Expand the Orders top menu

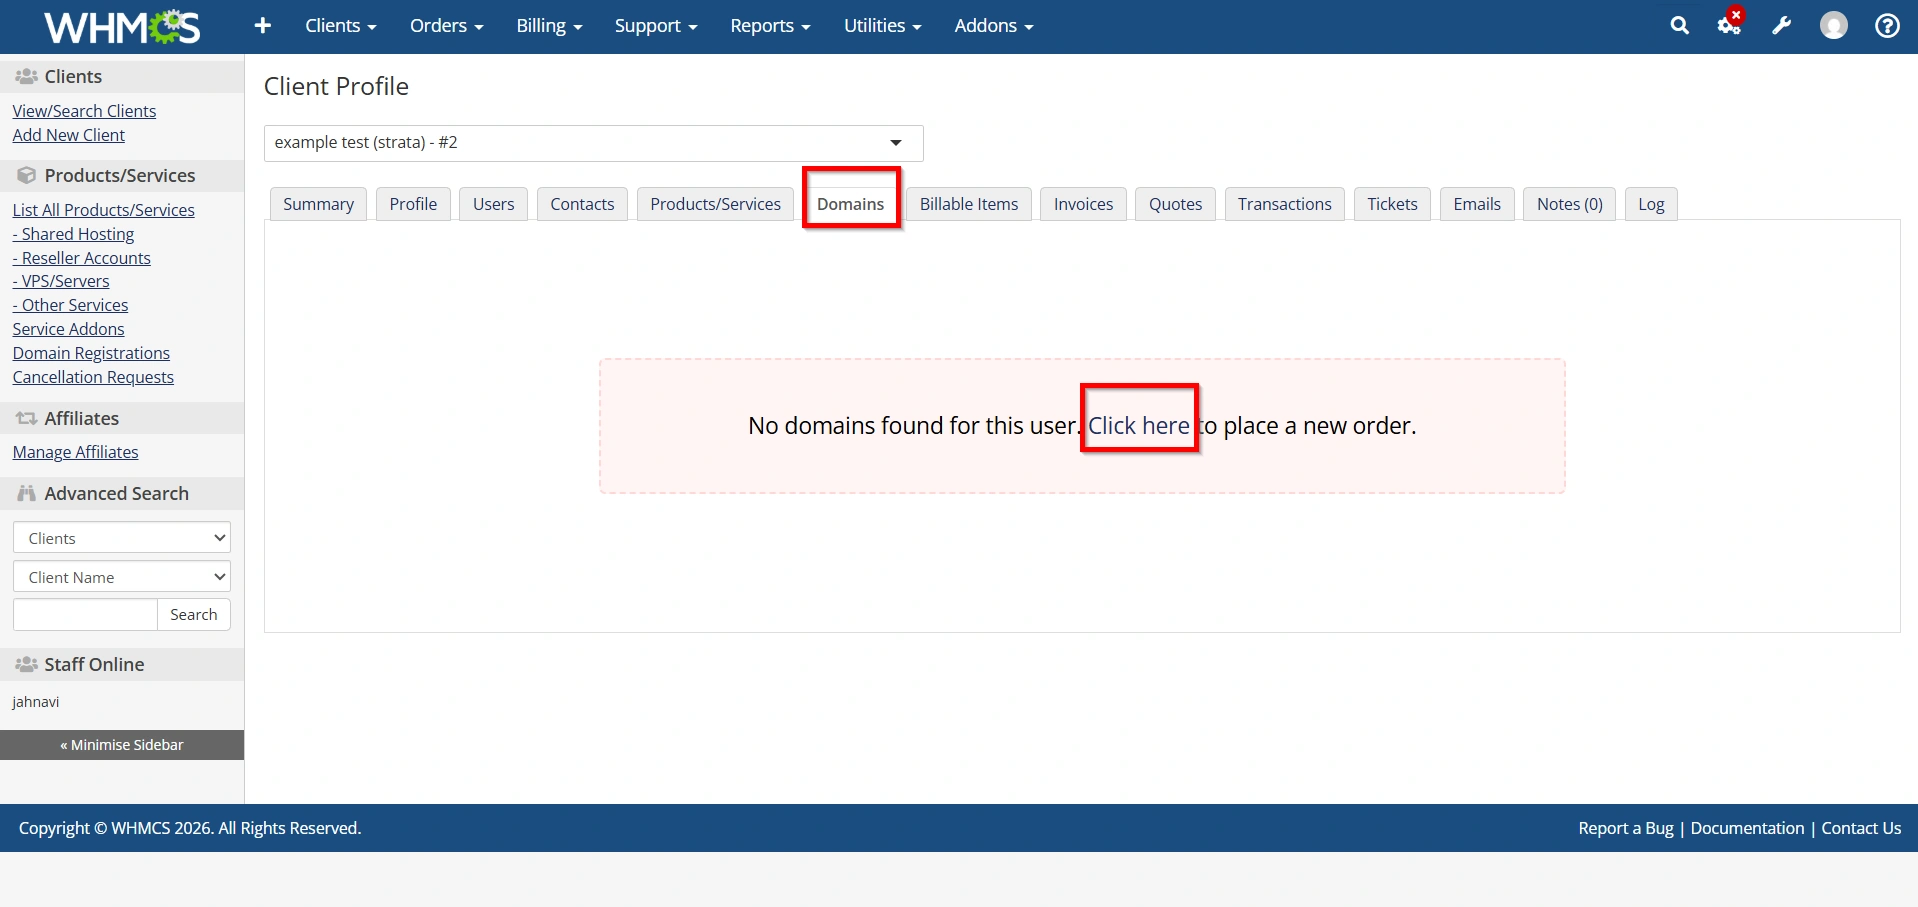(x=446, y=26)
